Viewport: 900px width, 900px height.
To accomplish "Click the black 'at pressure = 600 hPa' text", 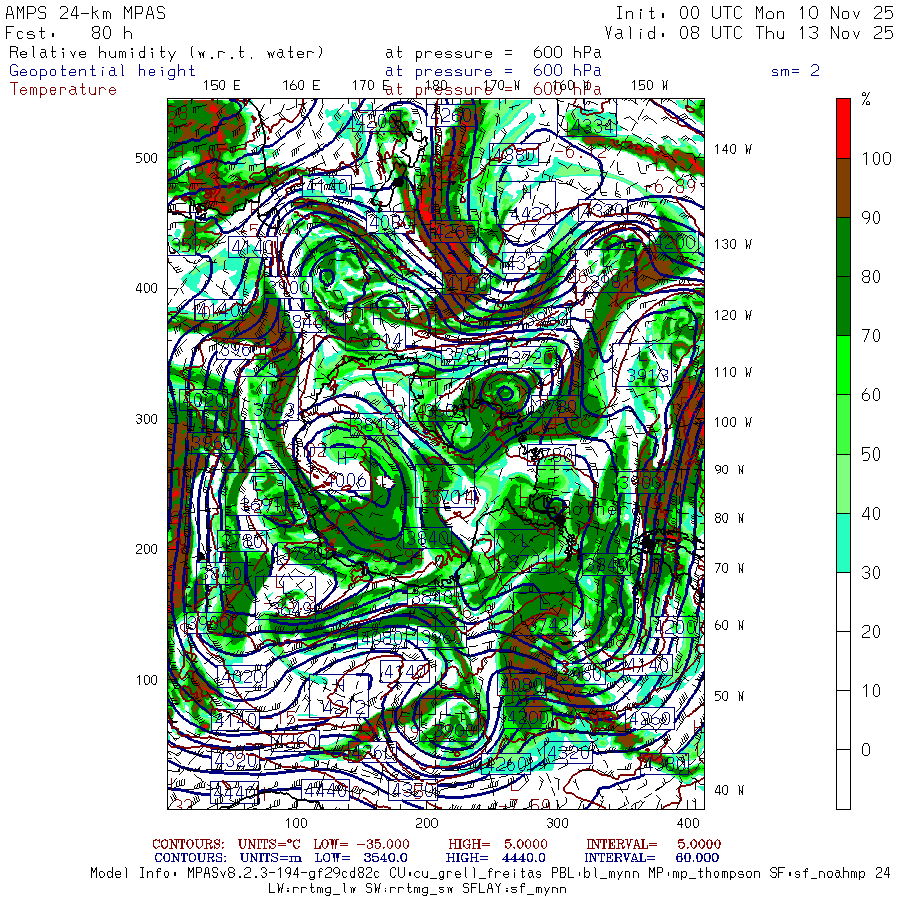I will (493, 53).
